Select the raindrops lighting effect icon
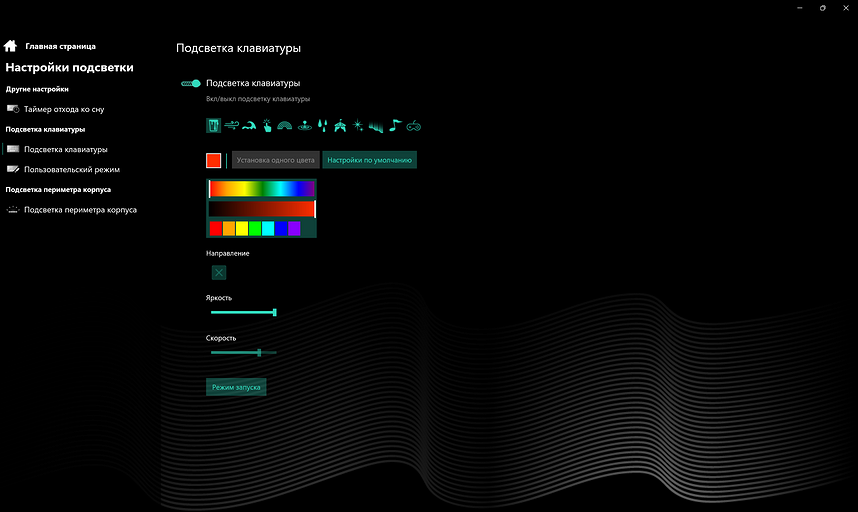 point(322,126)
